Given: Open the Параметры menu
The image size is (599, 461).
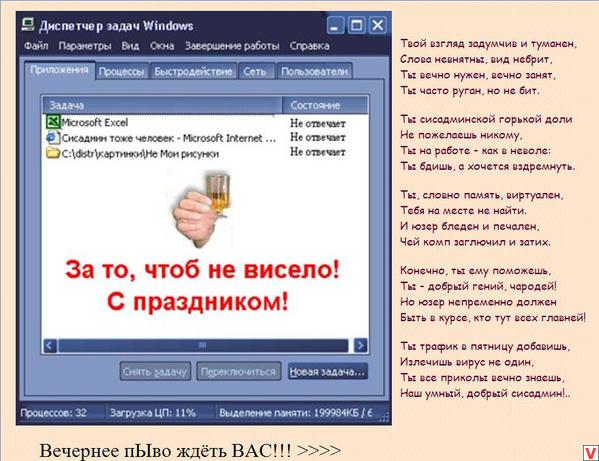Looking at the screenshot, I should tap(85, 46).
